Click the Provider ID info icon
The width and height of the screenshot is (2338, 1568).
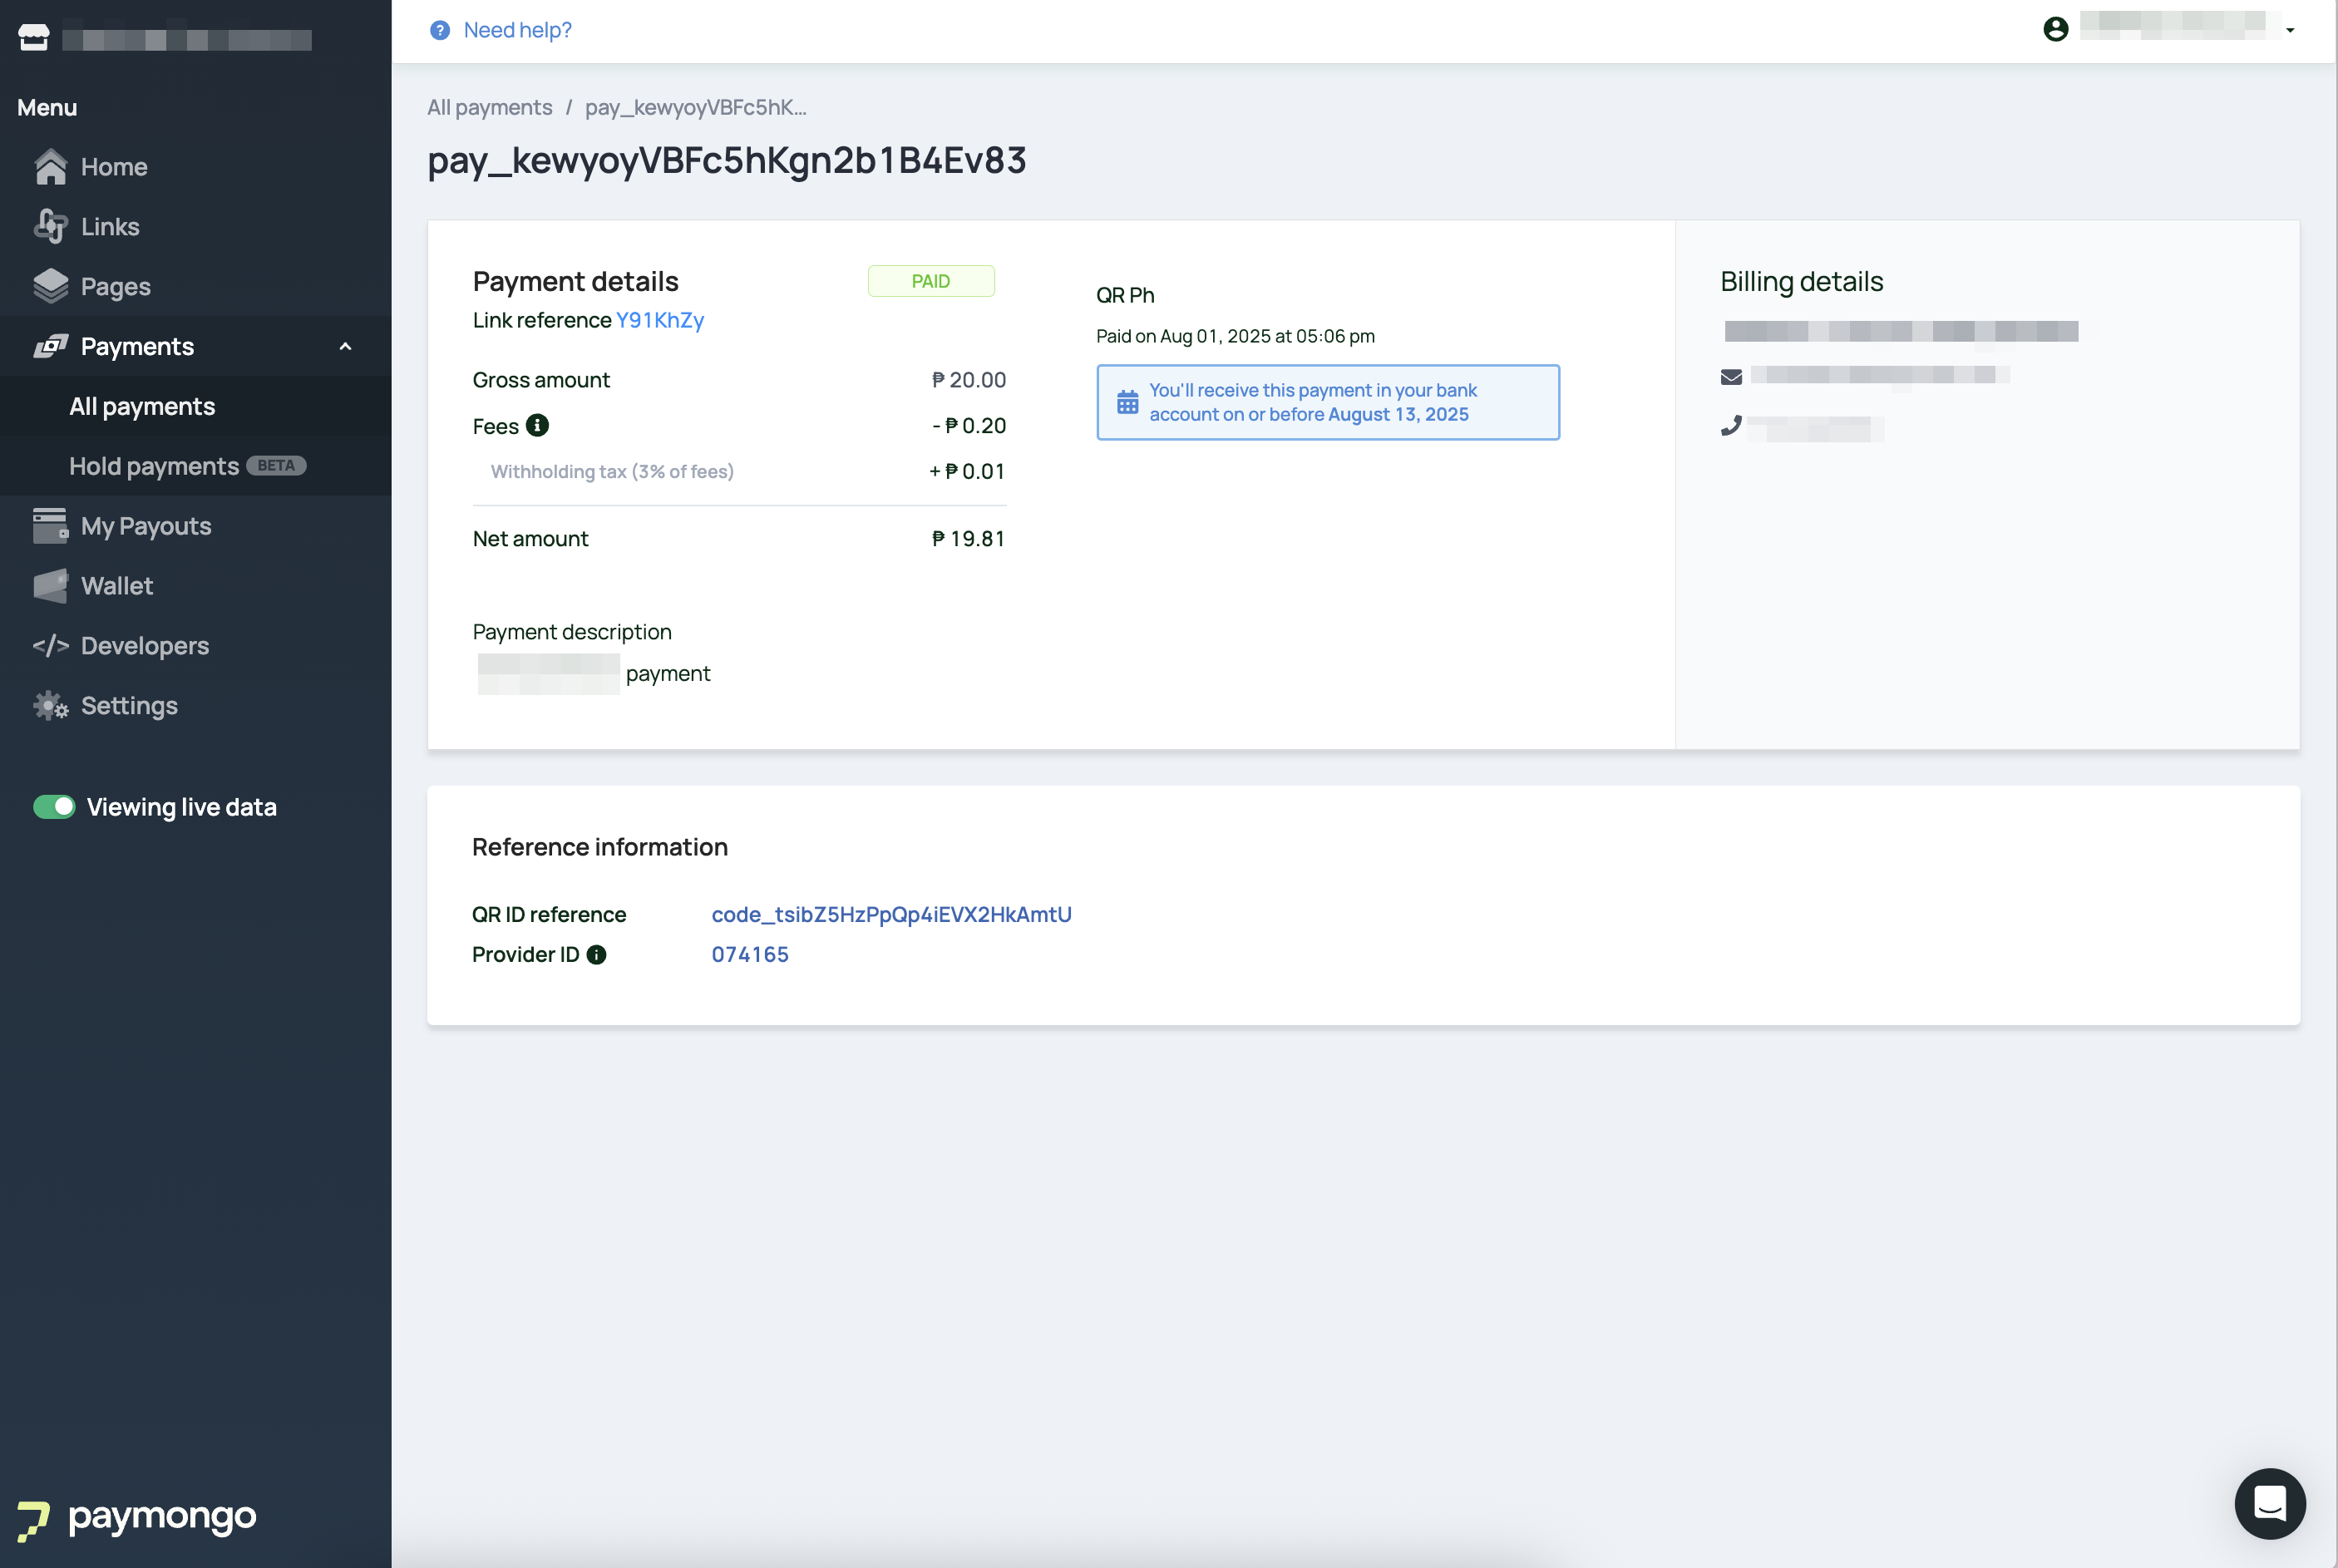coord(596,954)
